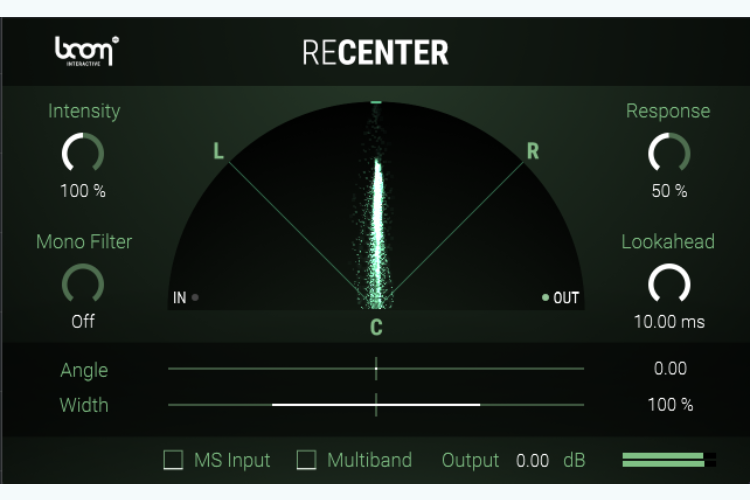This screenshot has height=500, width=750.
Task: Click the Mono Filter knob
Action: click(x=83, y=284)
